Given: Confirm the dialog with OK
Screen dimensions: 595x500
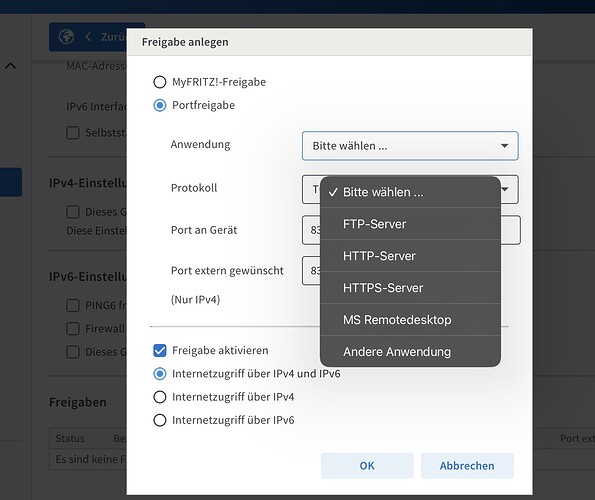Looking at the screenshot, I should pyautogui.click(x=367, y=465).
